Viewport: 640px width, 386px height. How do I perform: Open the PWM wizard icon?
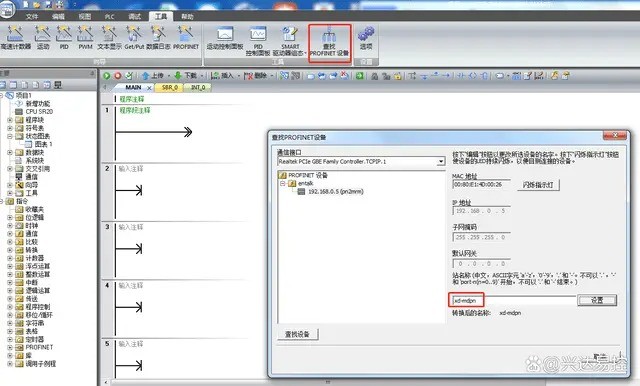pyautogui.click(x=85, y=38)
